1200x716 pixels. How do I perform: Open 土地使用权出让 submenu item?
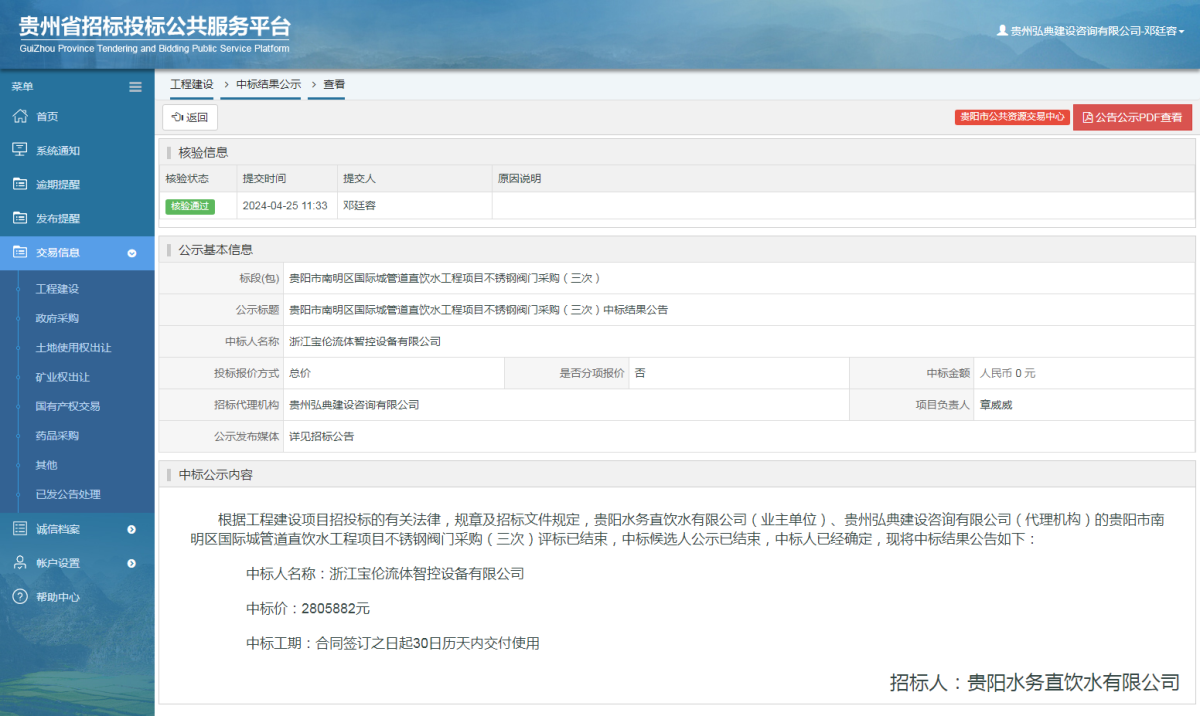click(x=73, y=348)
